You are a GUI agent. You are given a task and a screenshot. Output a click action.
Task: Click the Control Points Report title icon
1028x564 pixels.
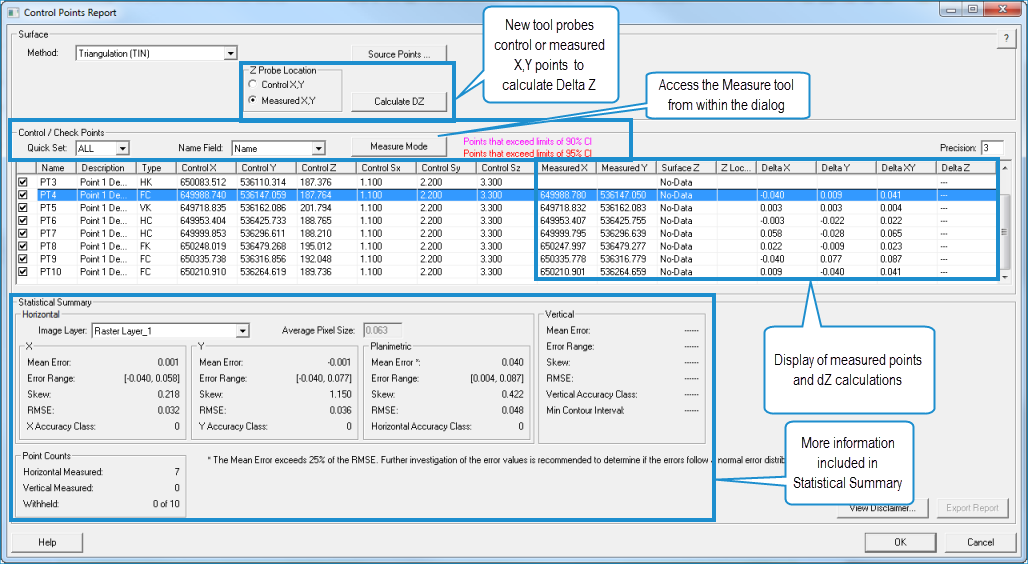click(12, 12)
